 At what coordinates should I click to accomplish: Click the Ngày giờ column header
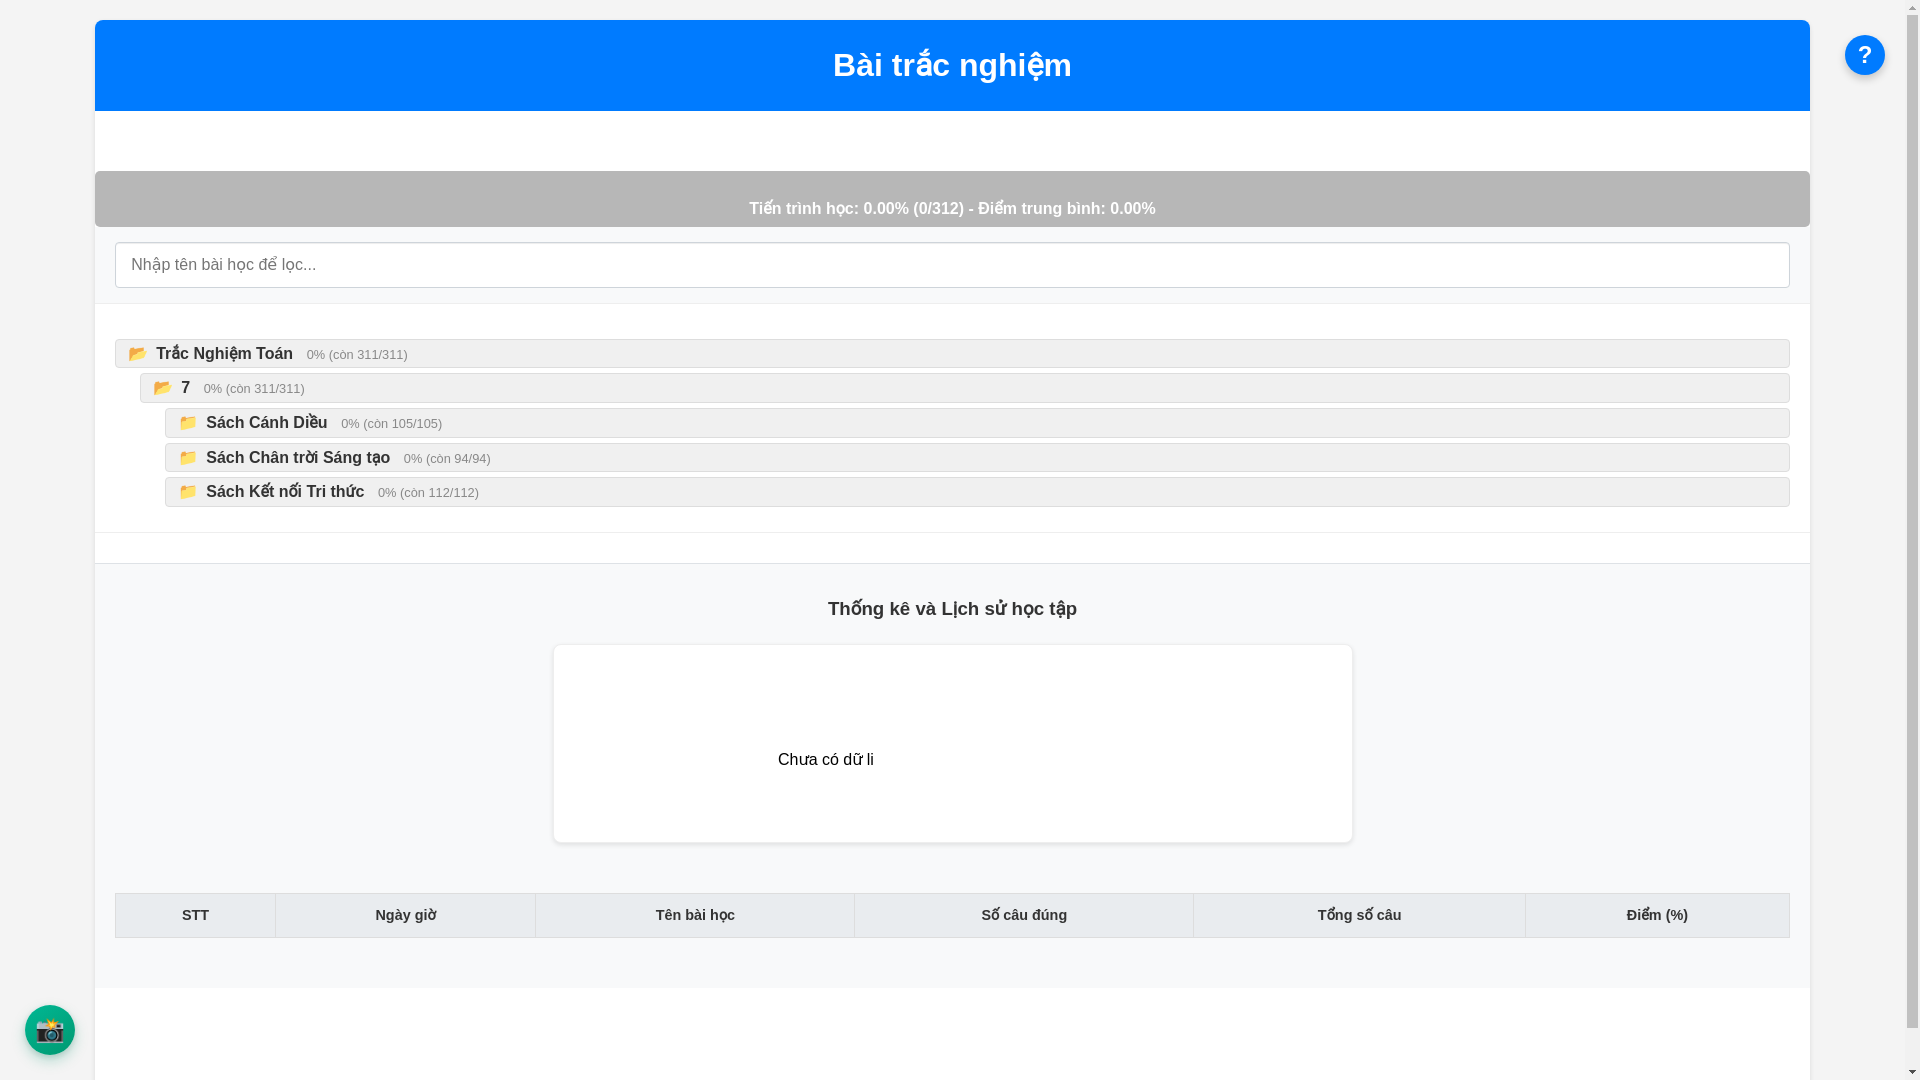(x=405, y=915)
